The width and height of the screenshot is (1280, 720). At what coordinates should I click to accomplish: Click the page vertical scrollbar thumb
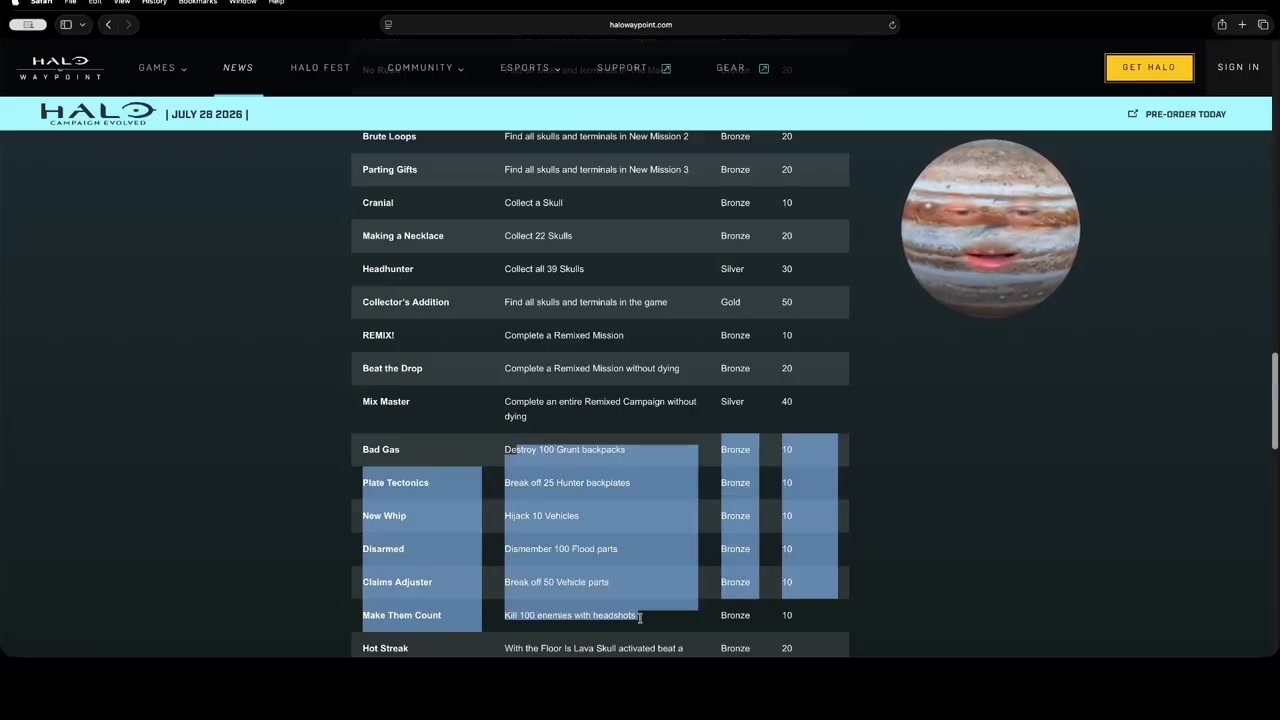(1274, 400)
